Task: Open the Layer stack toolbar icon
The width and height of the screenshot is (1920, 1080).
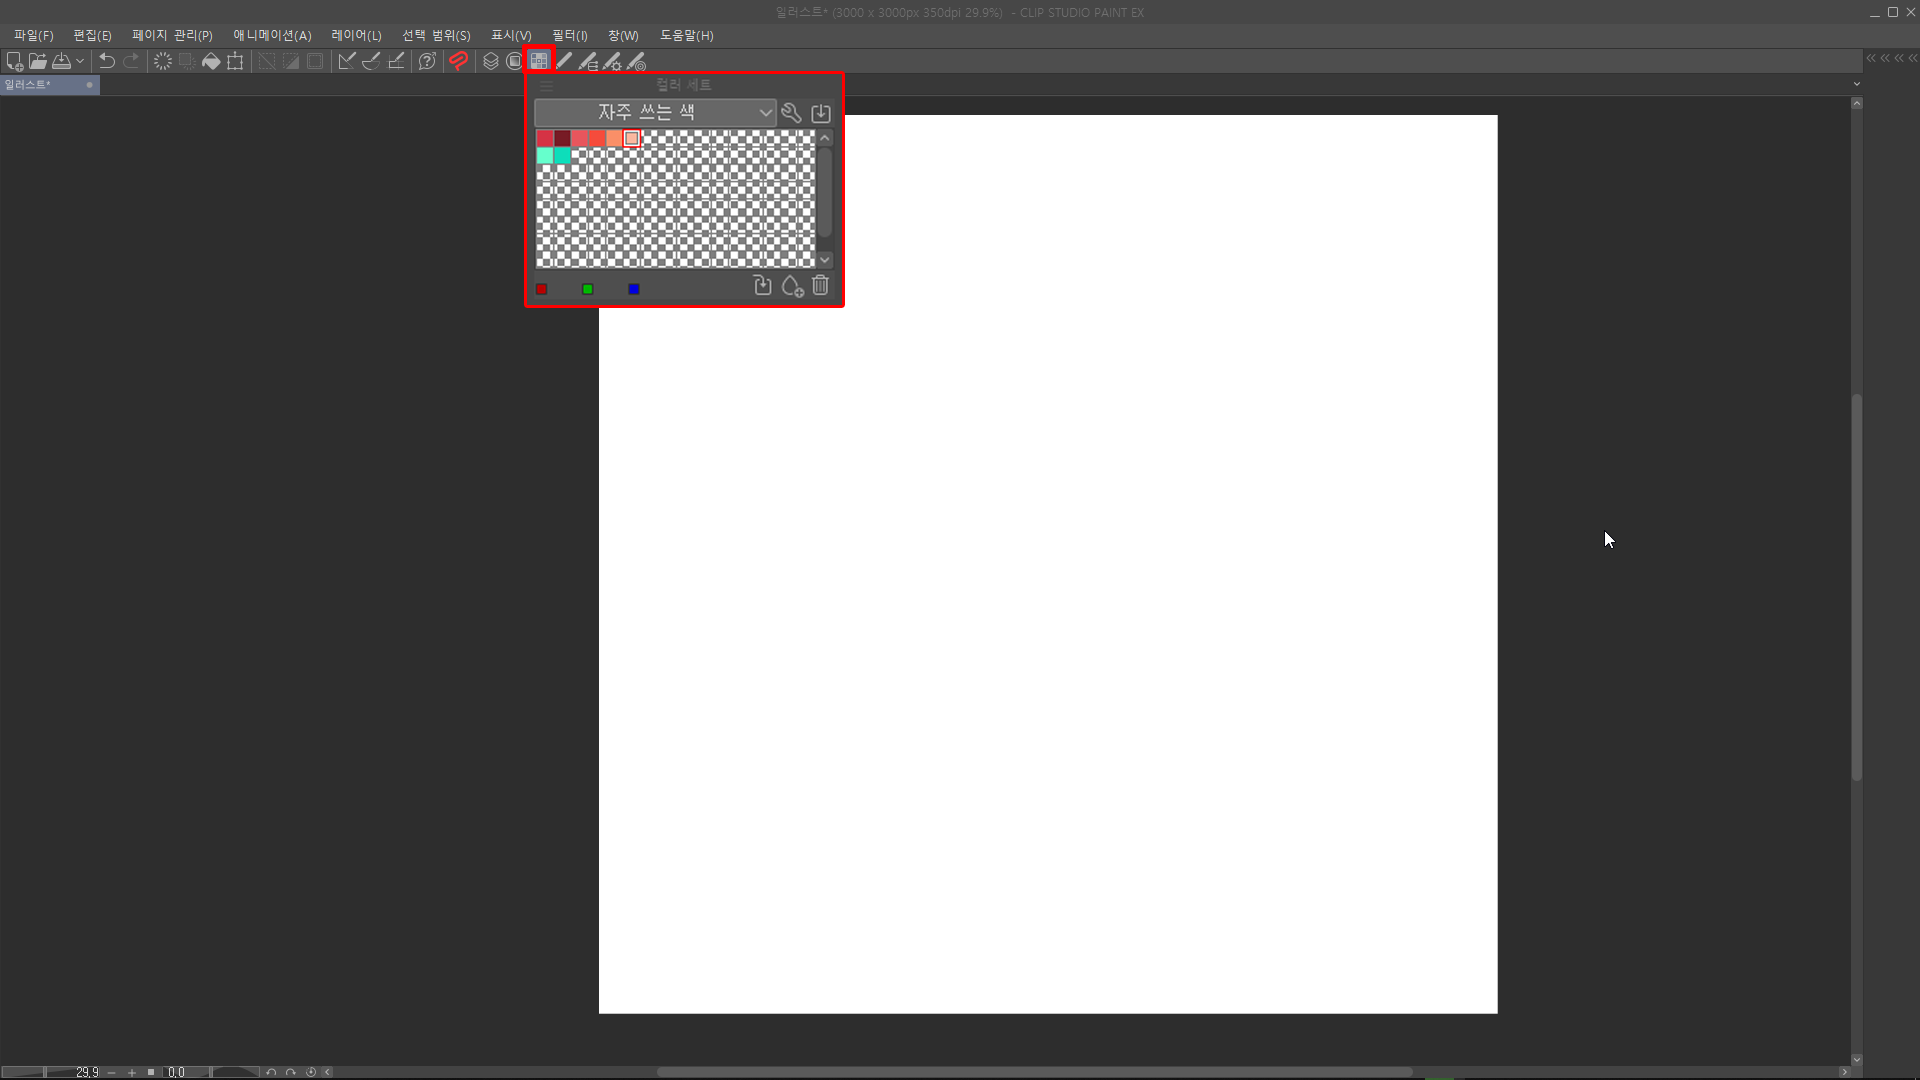Action: [x=490, y=61]
